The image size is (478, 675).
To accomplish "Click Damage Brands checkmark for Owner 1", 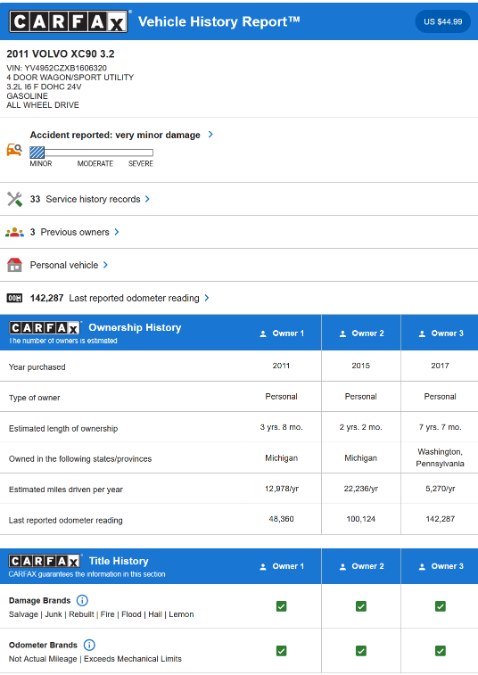I will pyautogui.click(x=281, y=606).
